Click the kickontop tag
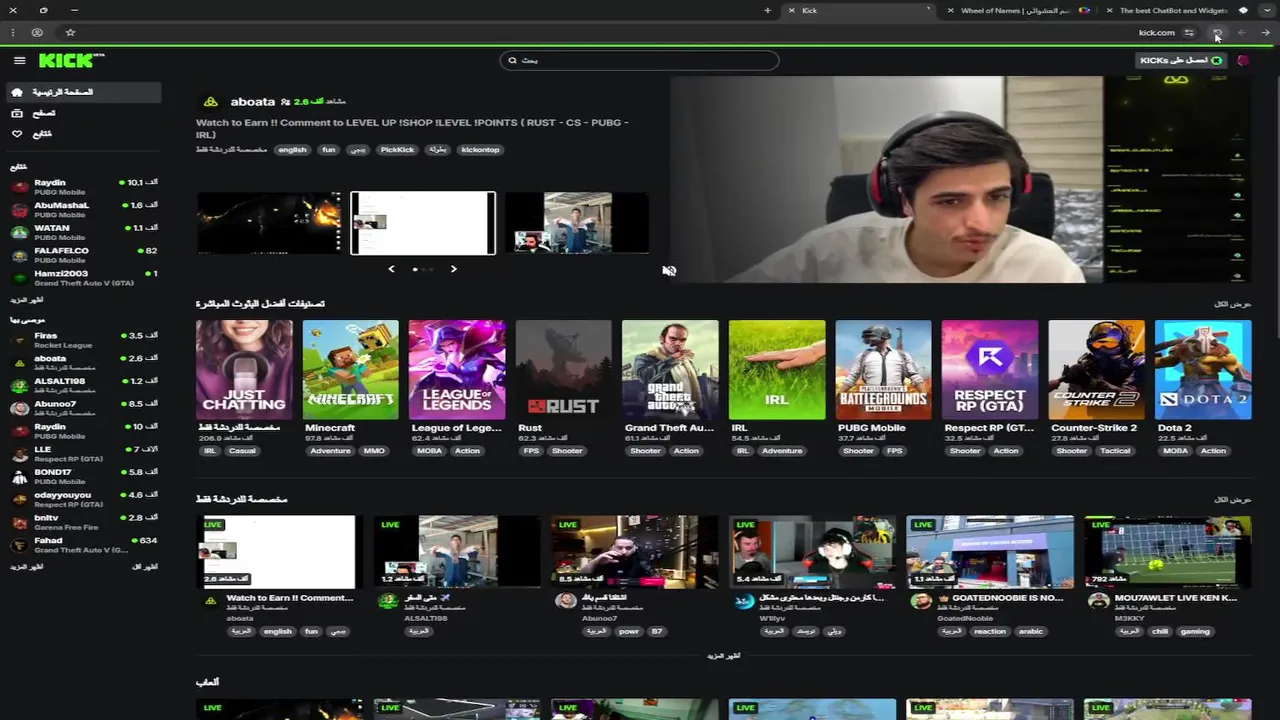The width and height of the screenshot is (1280, 720). (480, 149)
